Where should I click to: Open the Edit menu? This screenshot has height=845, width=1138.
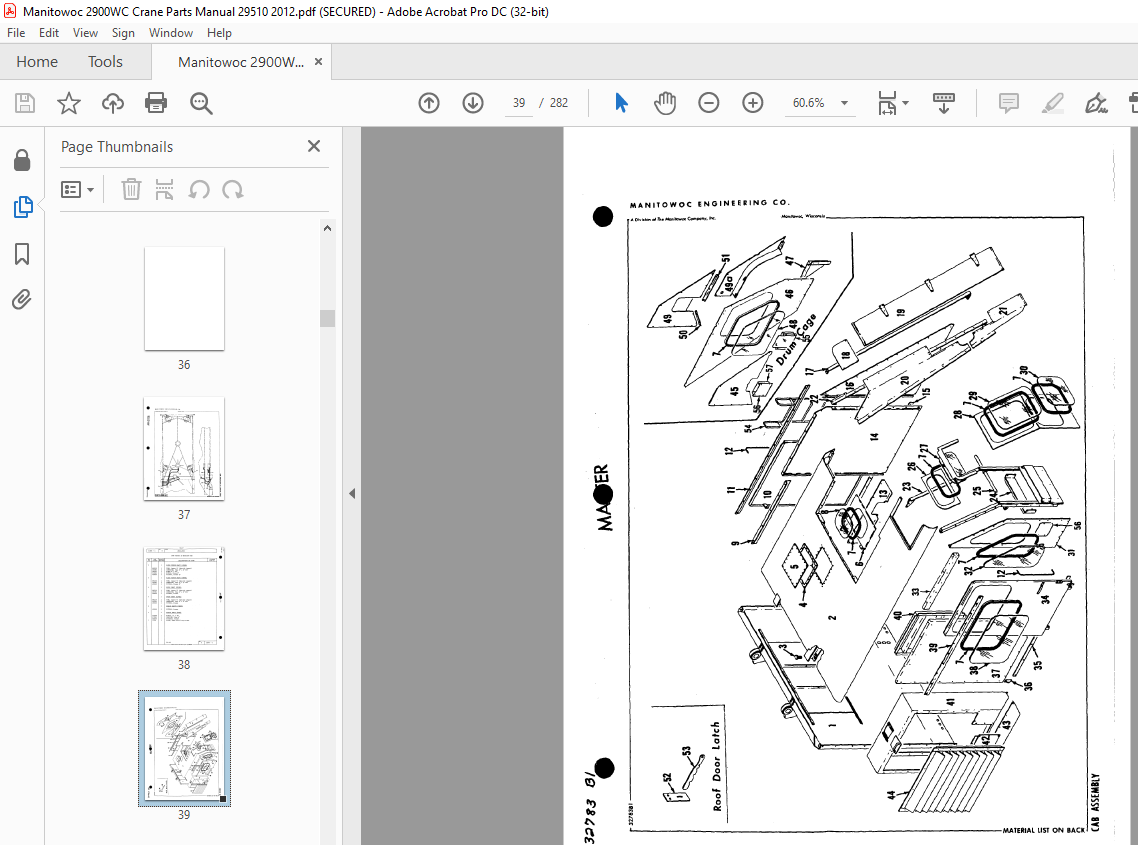[49, 33]
